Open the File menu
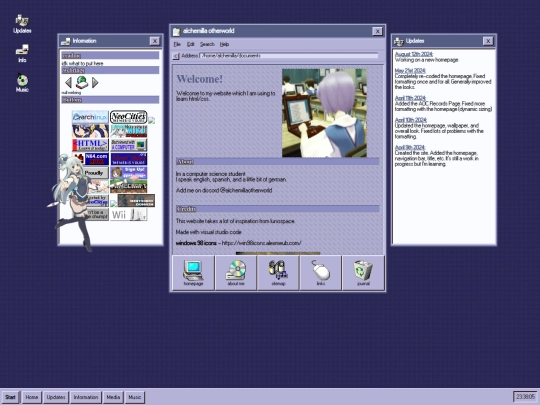The width and height of the screenshot is (540, 405). [x=177, y=44]
